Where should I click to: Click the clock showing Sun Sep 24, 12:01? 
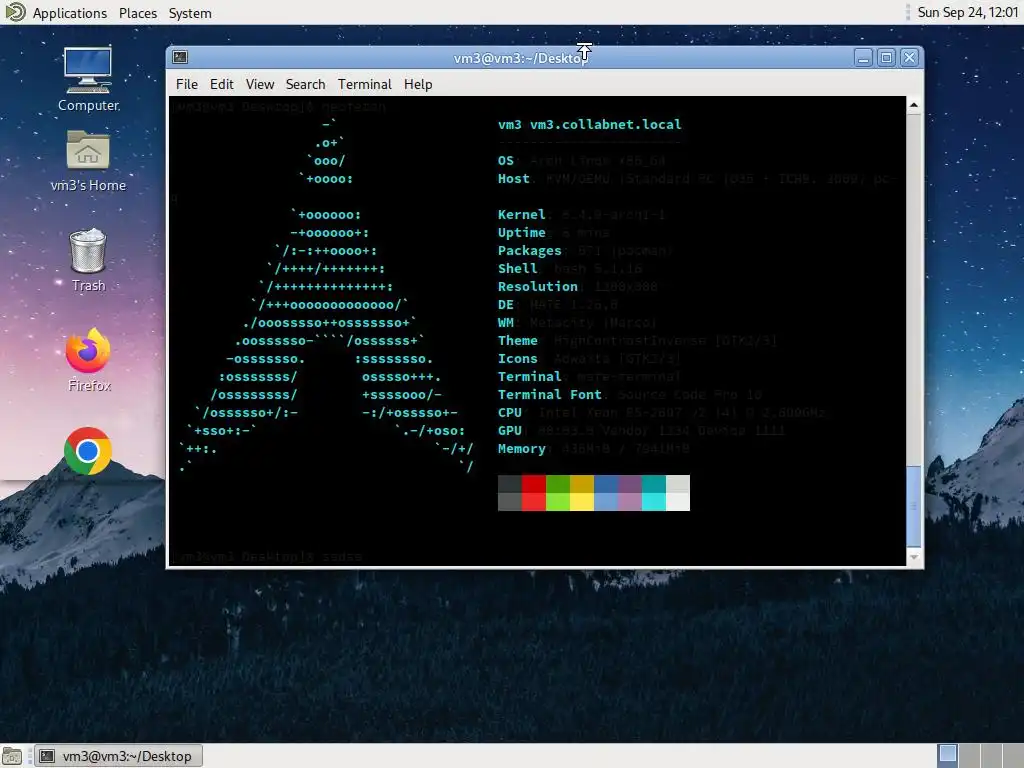point(967,12)
